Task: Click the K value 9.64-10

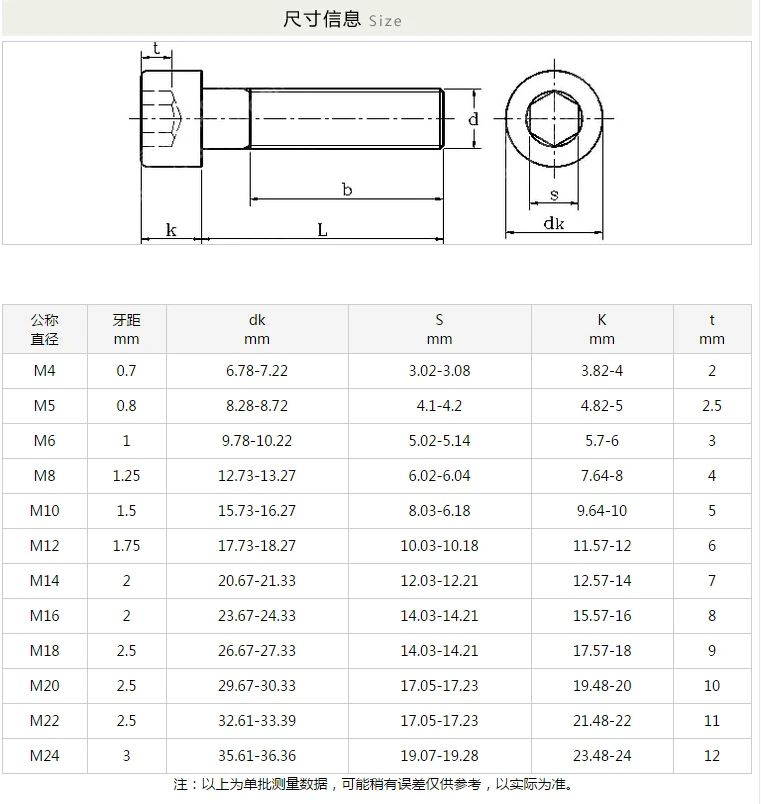Action: click(x=602, y=511)
